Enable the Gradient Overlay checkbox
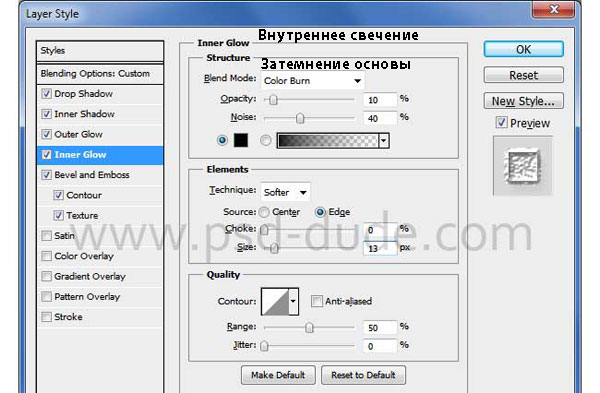The image size is (600, 393). click(x=46, y=276)
